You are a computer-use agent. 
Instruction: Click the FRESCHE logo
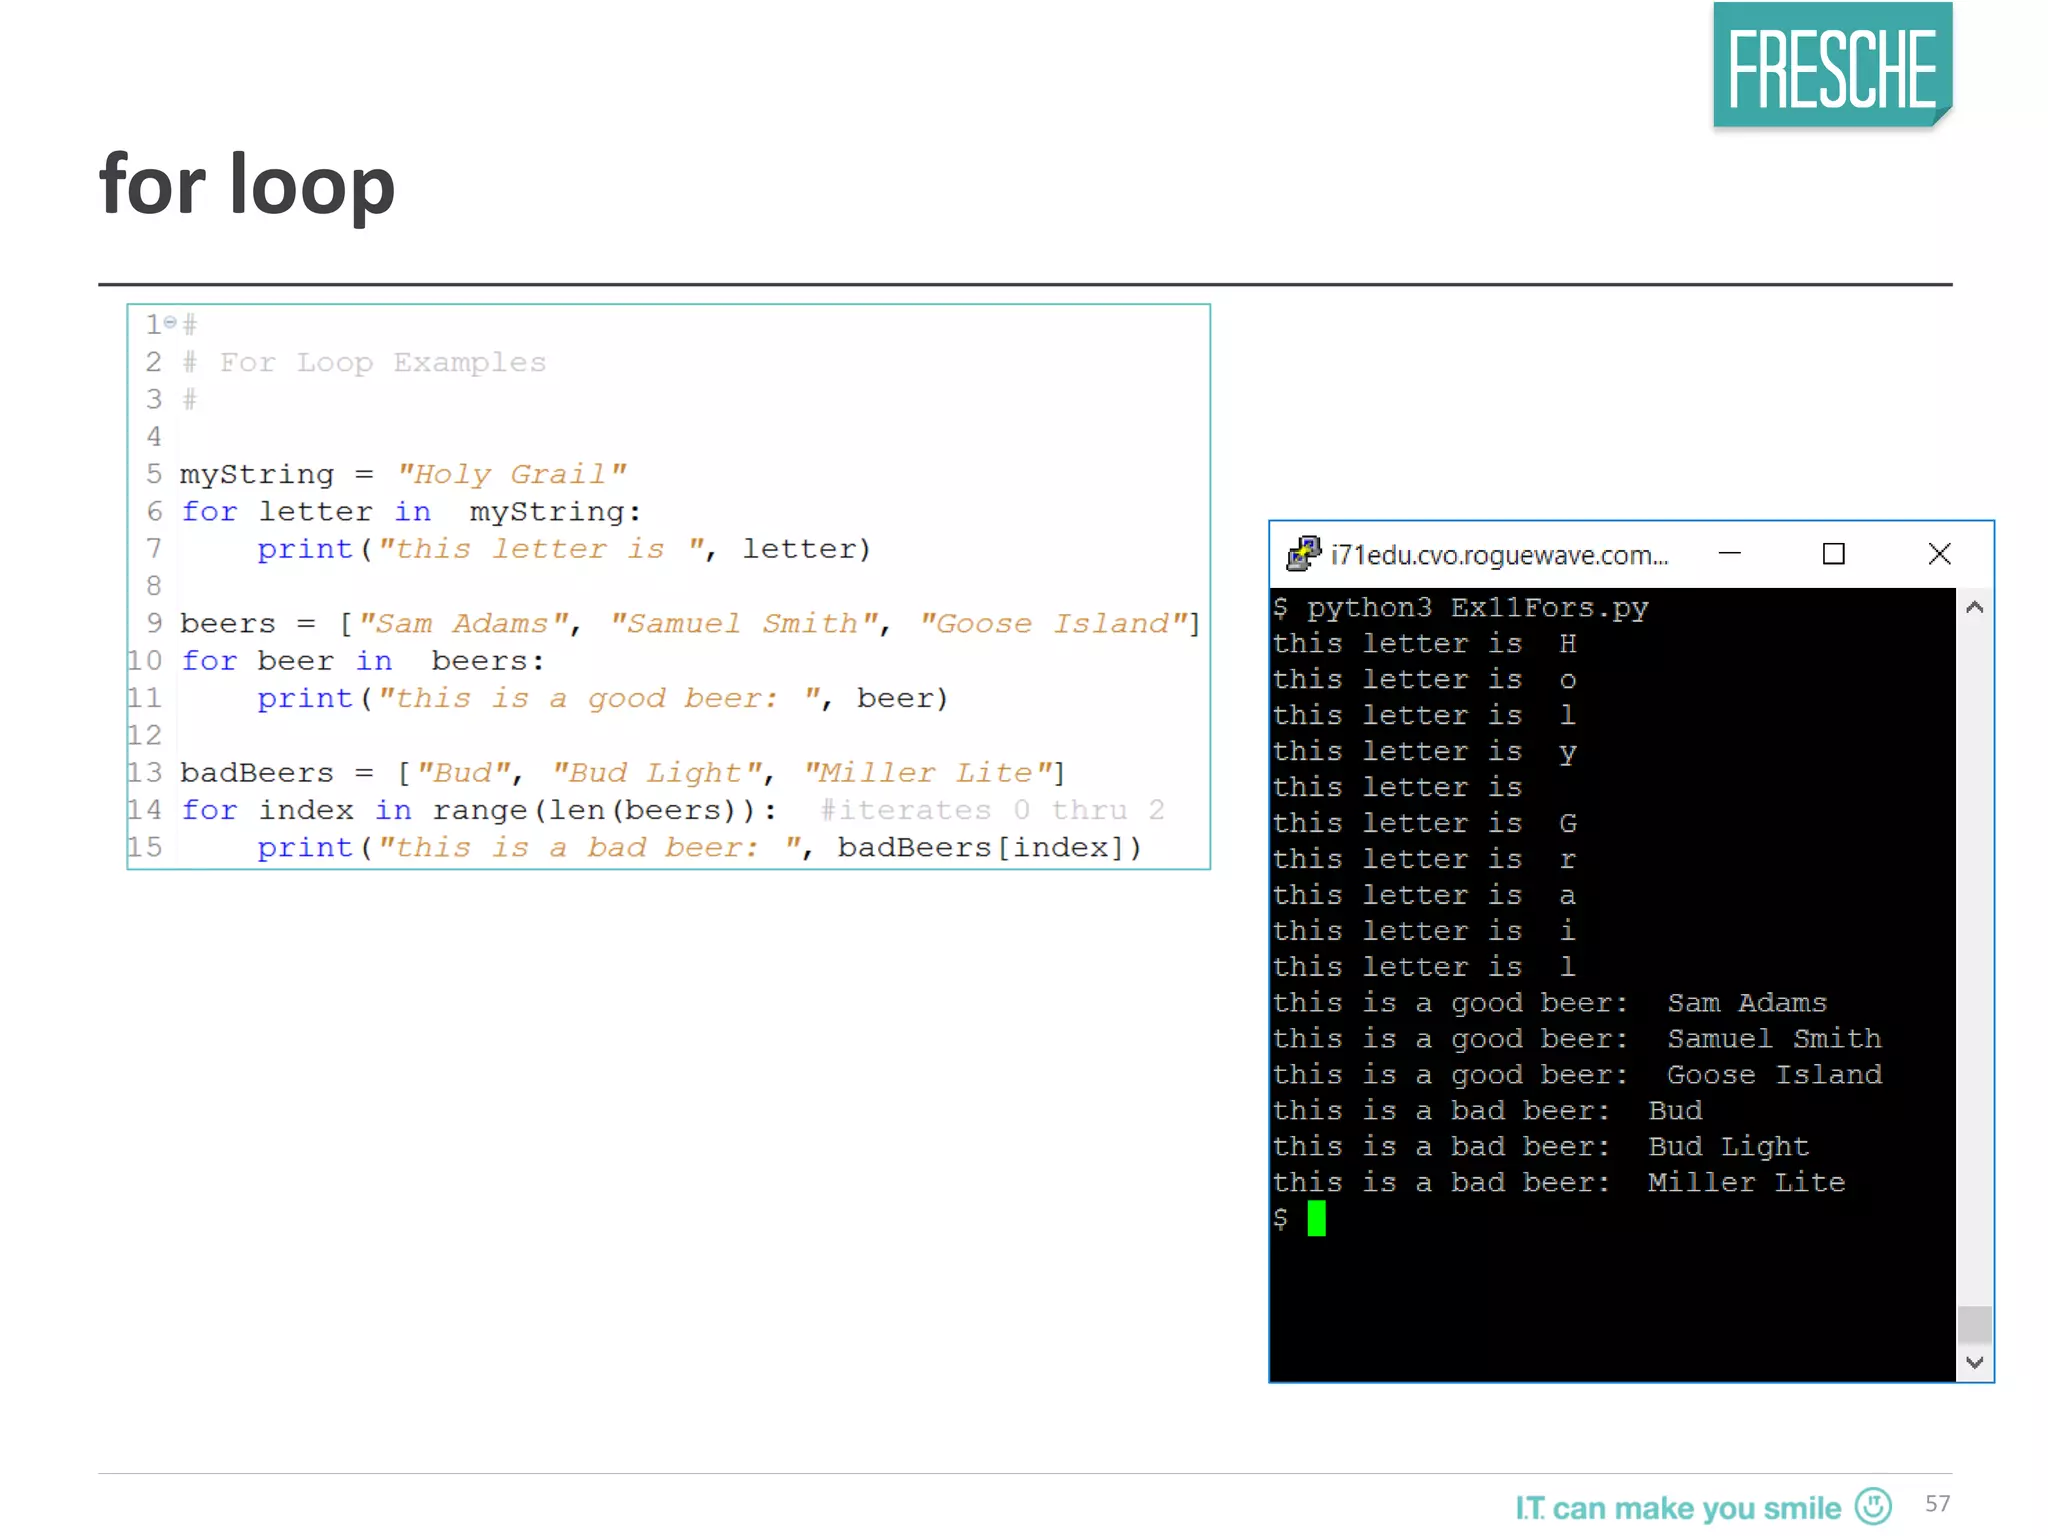[x=1832, y=66]
